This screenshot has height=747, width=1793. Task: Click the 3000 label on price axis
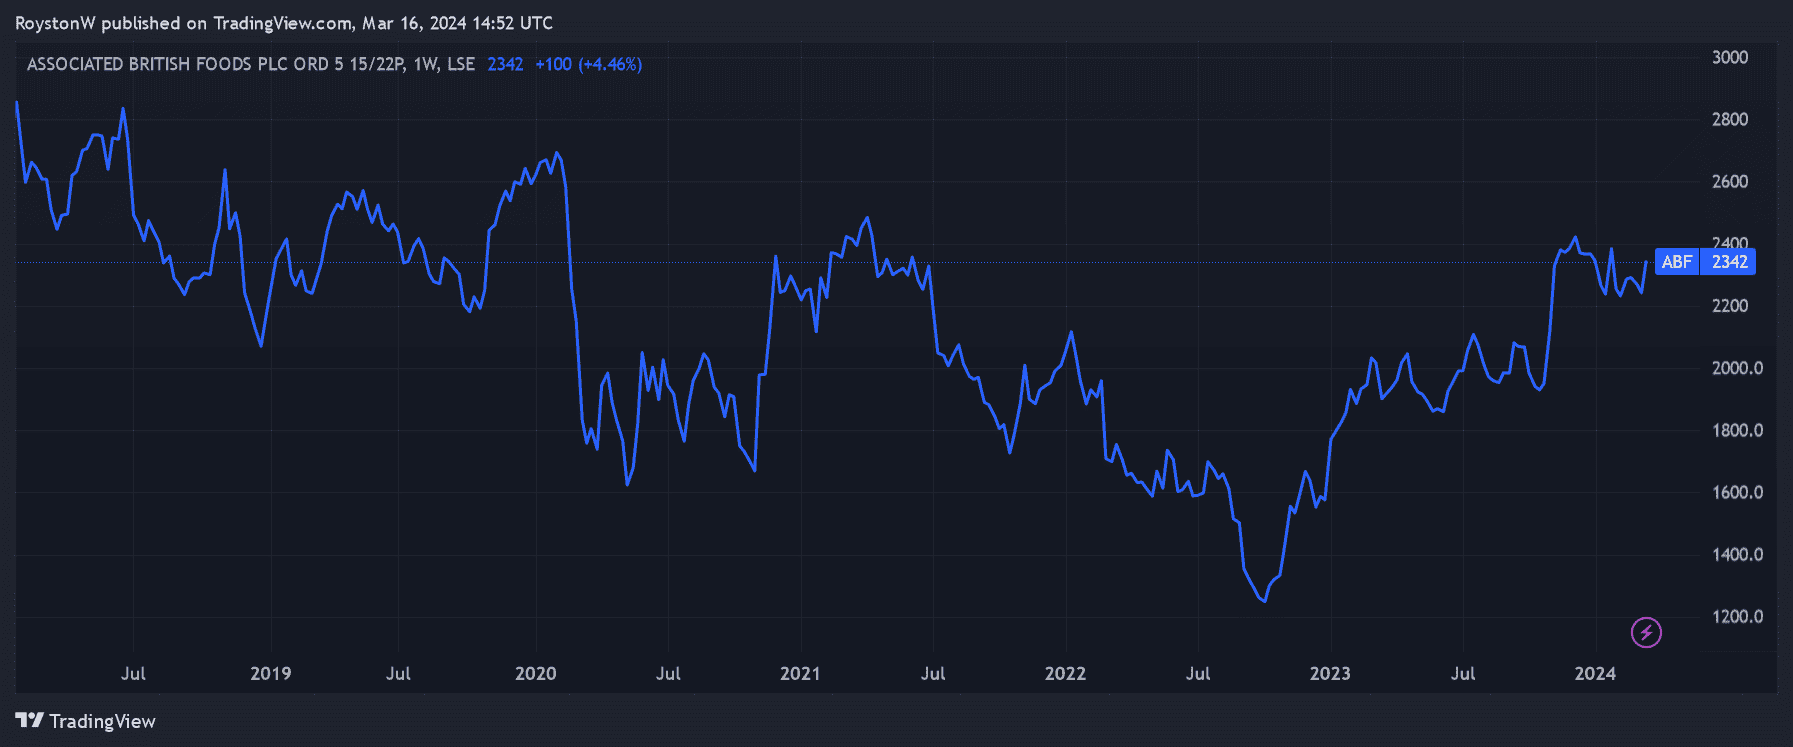coord(1729,57)
